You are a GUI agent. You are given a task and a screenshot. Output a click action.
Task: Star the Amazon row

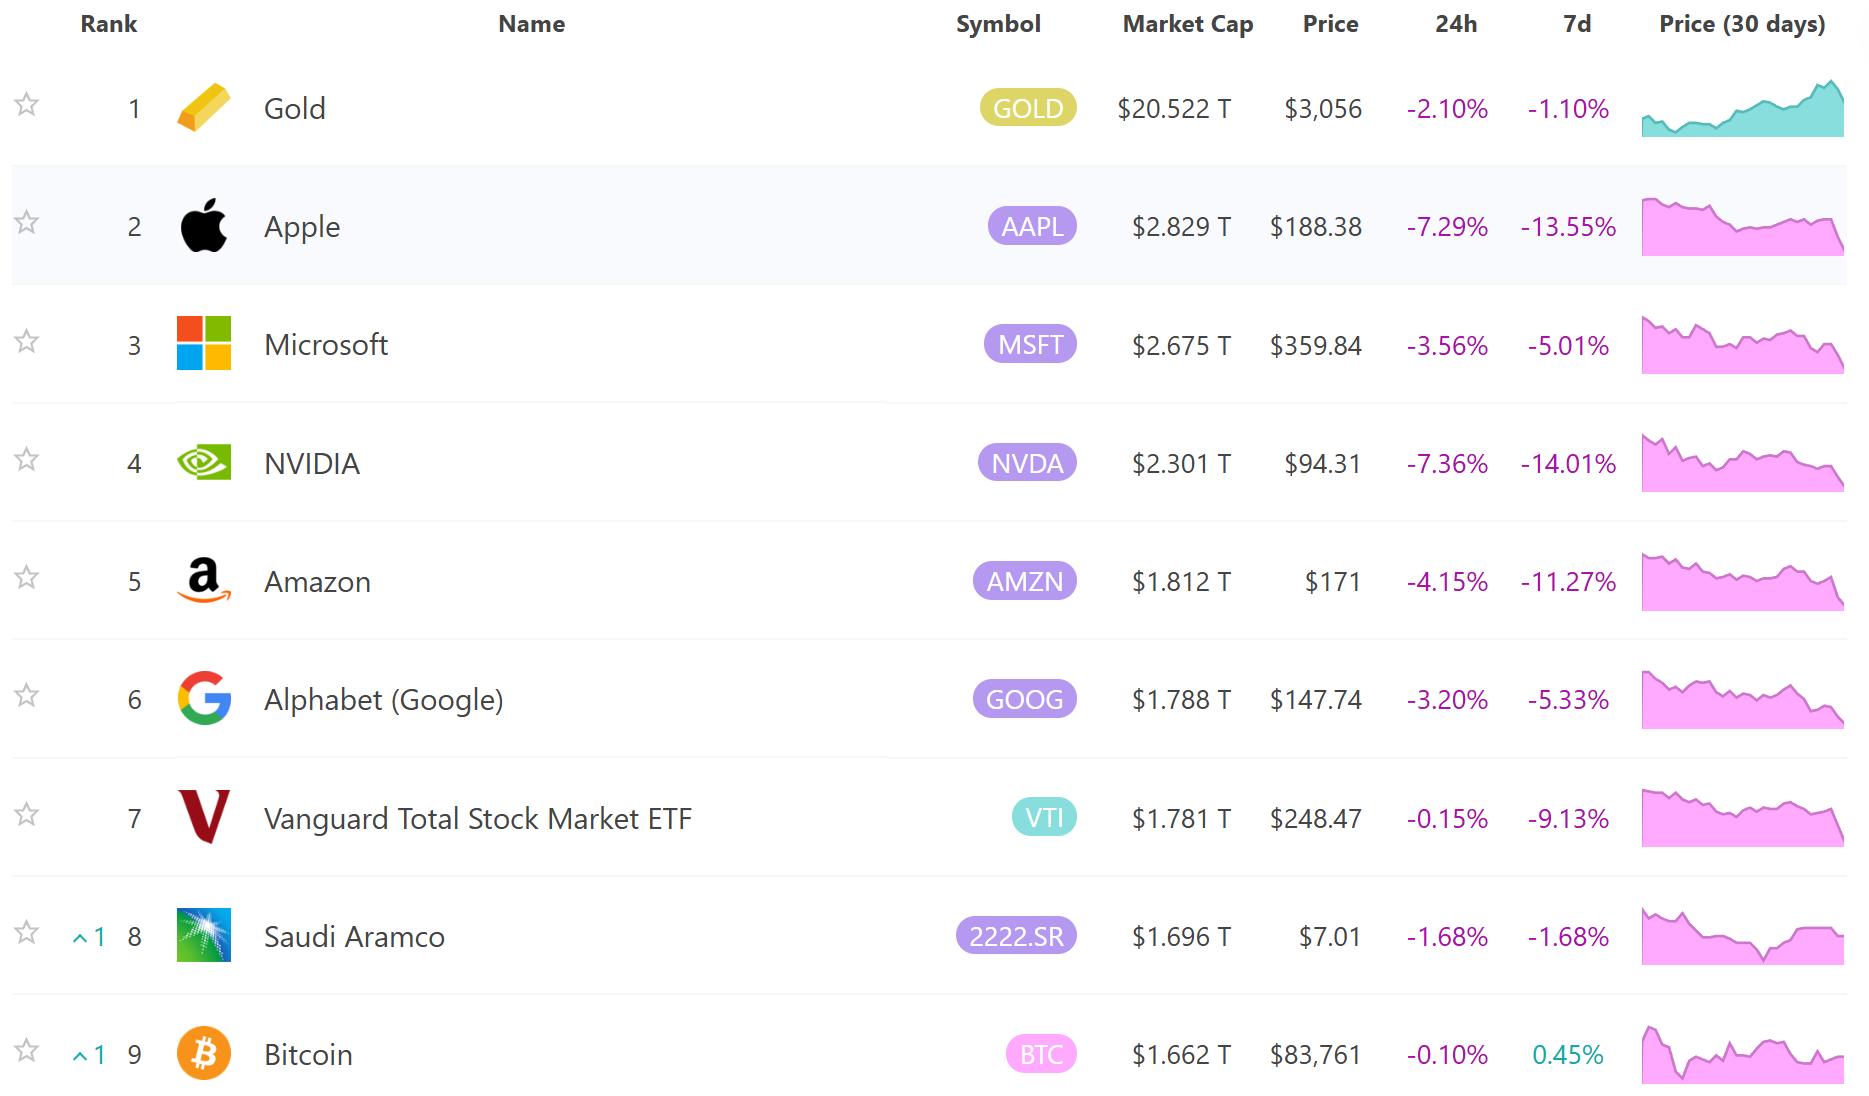pos(27,577)
